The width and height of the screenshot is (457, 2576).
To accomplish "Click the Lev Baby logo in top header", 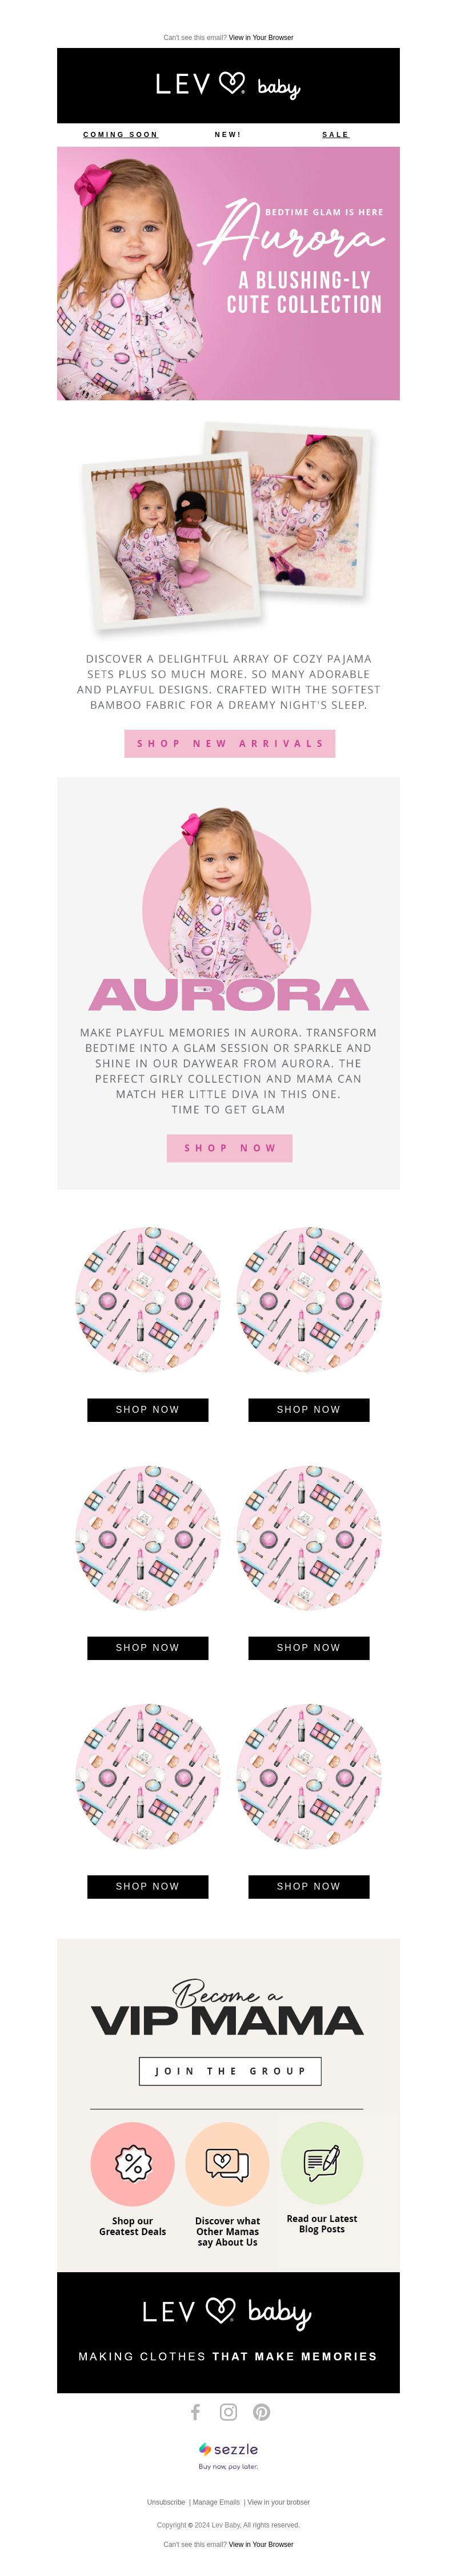I will [x=228, y=85].
